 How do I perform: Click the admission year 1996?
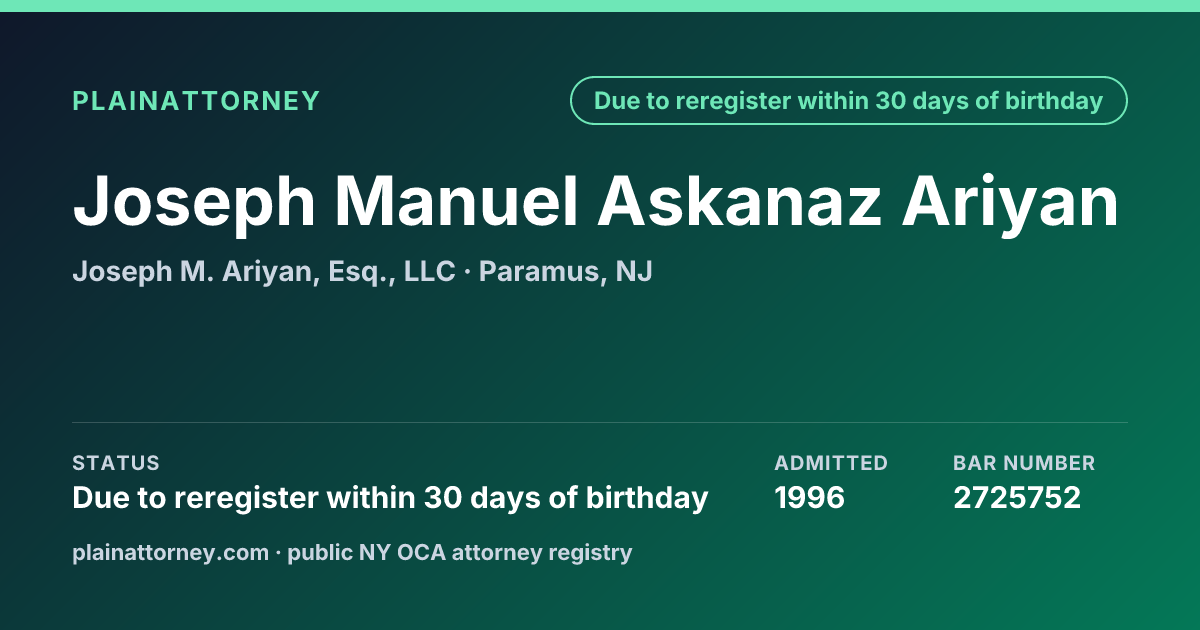pos(810,497)
